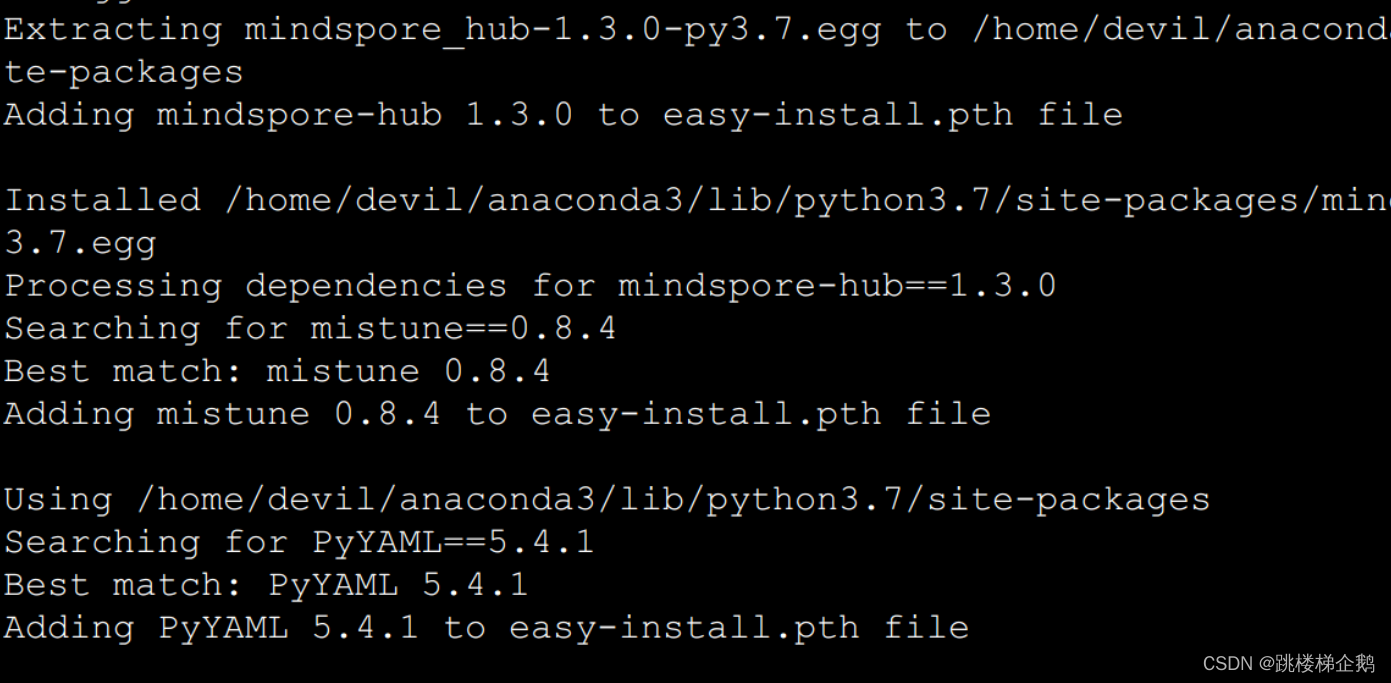
Task: Click the mindspore_hub-1.3.0-py3.7.egg filename
Action: click(563, 29)
